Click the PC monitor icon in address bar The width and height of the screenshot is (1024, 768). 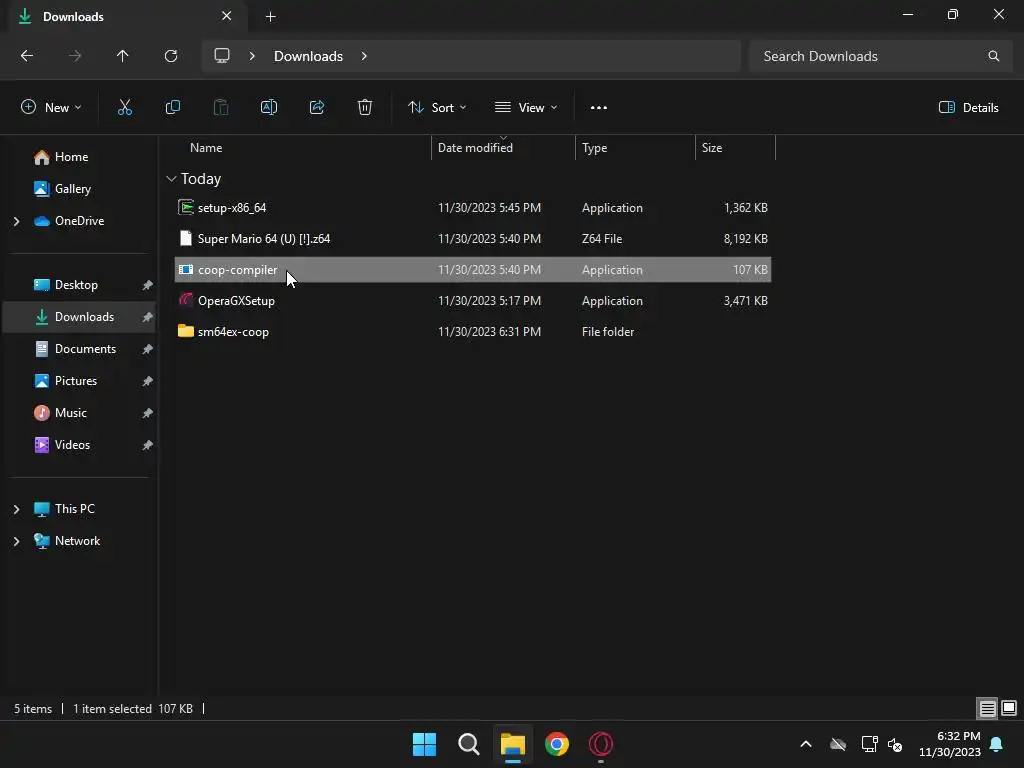point(222,56)
